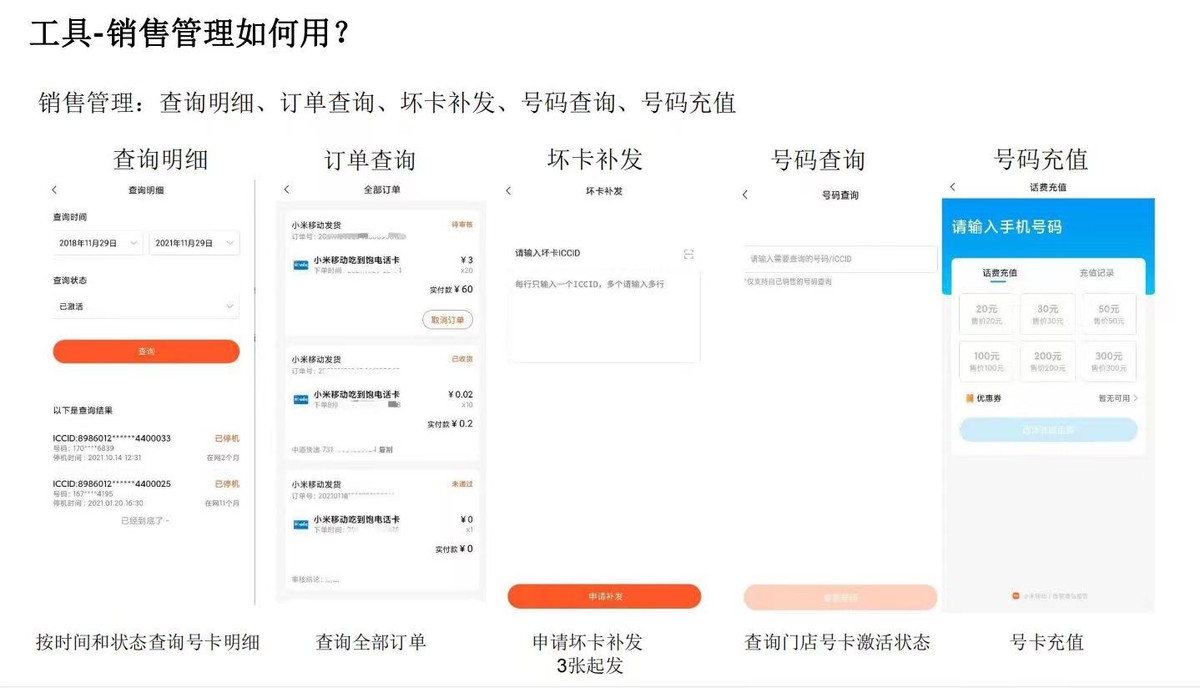Select the 200元 recharge amount
1200x688 pixels.
click(x=1048, y=362)
